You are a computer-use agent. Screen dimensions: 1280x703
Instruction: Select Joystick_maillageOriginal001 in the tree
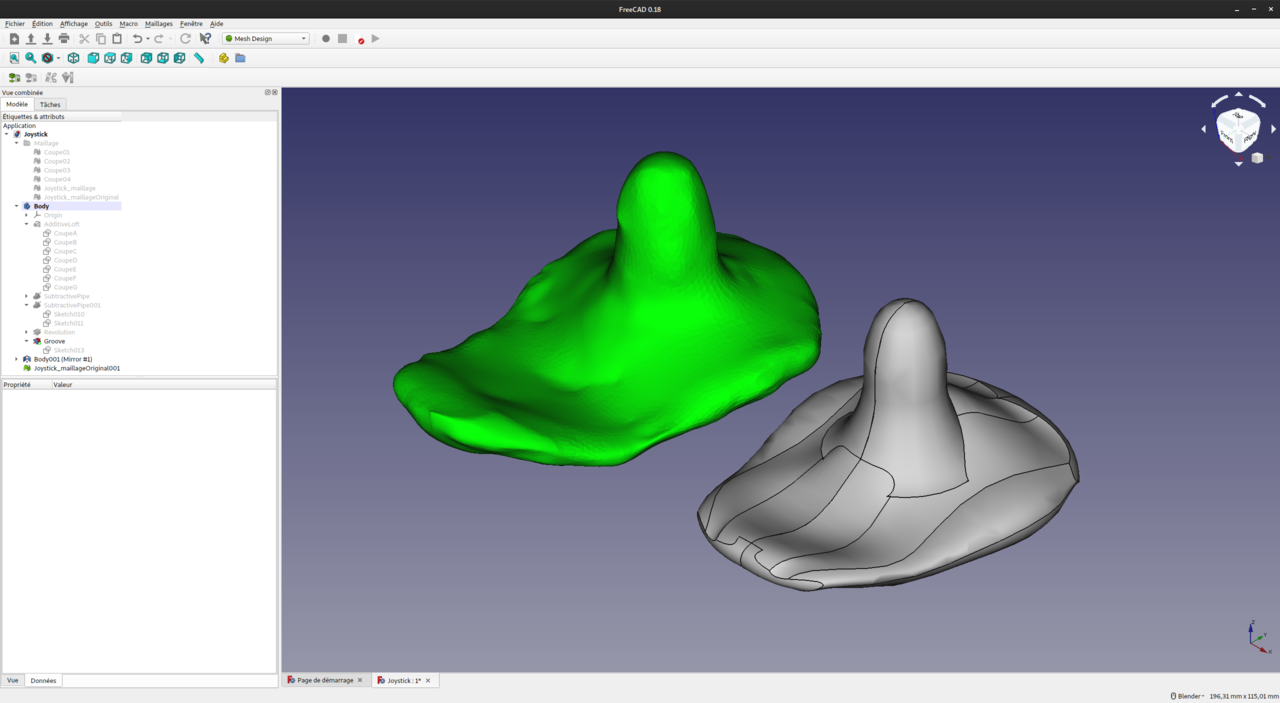(x=77, y=368)
